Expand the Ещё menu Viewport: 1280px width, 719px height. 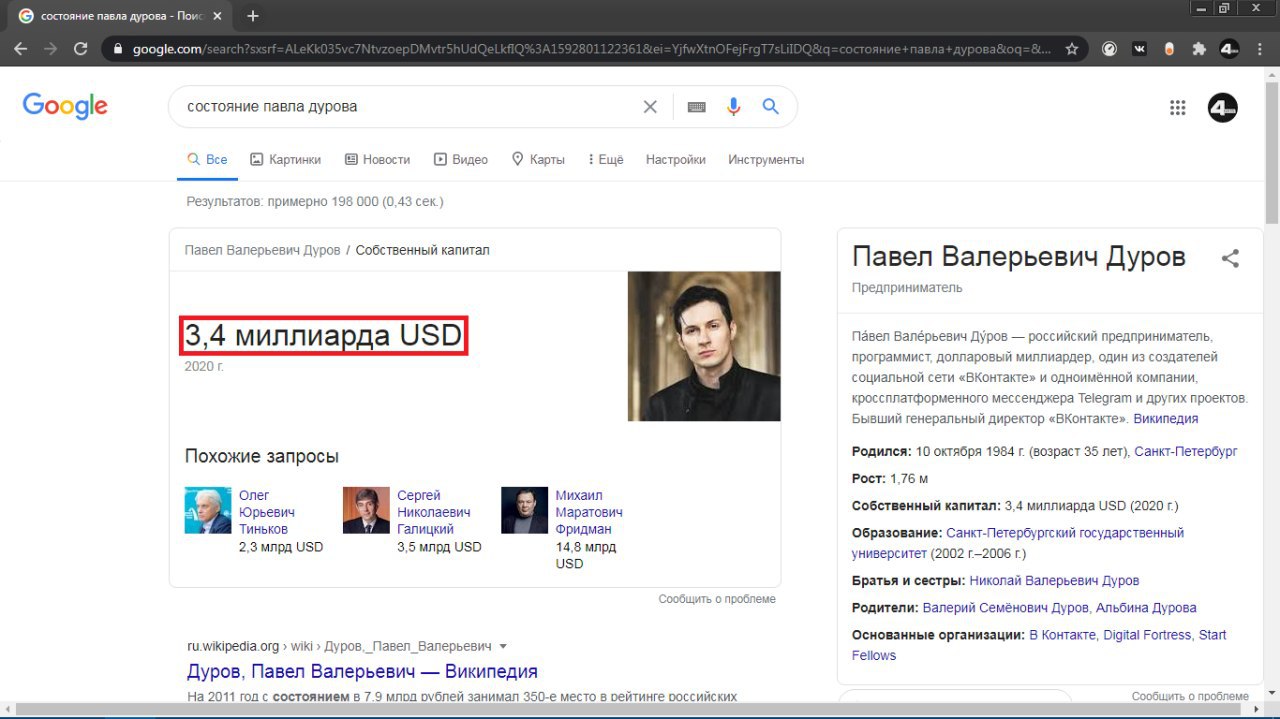(x=606, y=160)
